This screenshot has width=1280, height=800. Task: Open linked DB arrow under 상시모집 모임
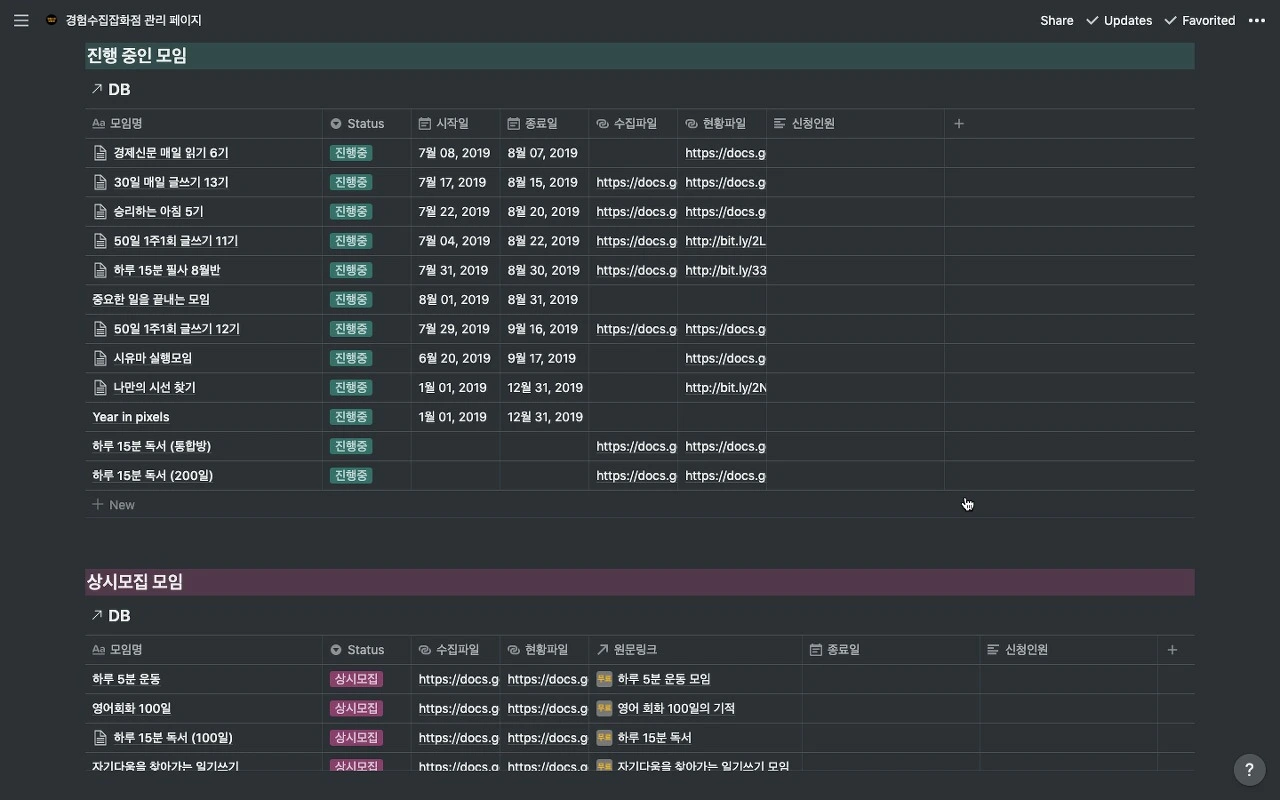point(97,615)
